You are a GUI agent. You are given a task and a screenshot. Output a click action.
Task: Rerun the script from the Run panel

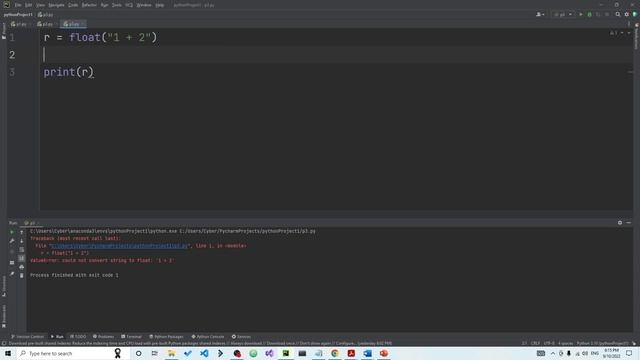12,232
